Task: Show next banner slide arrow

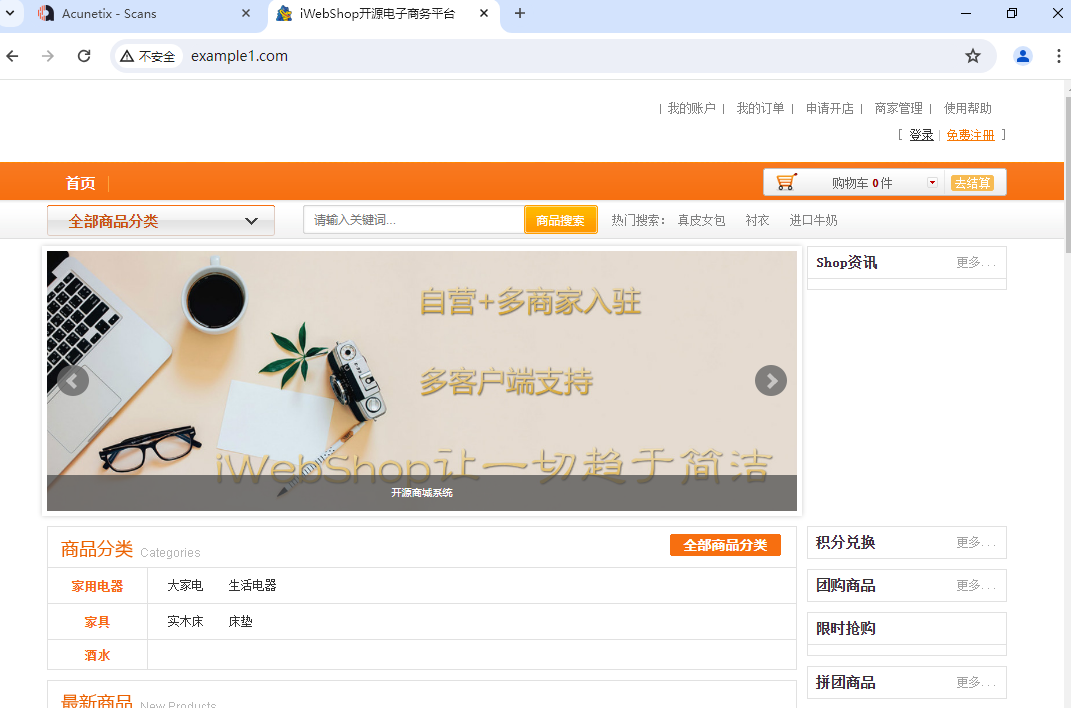Action: click(770, 380)
